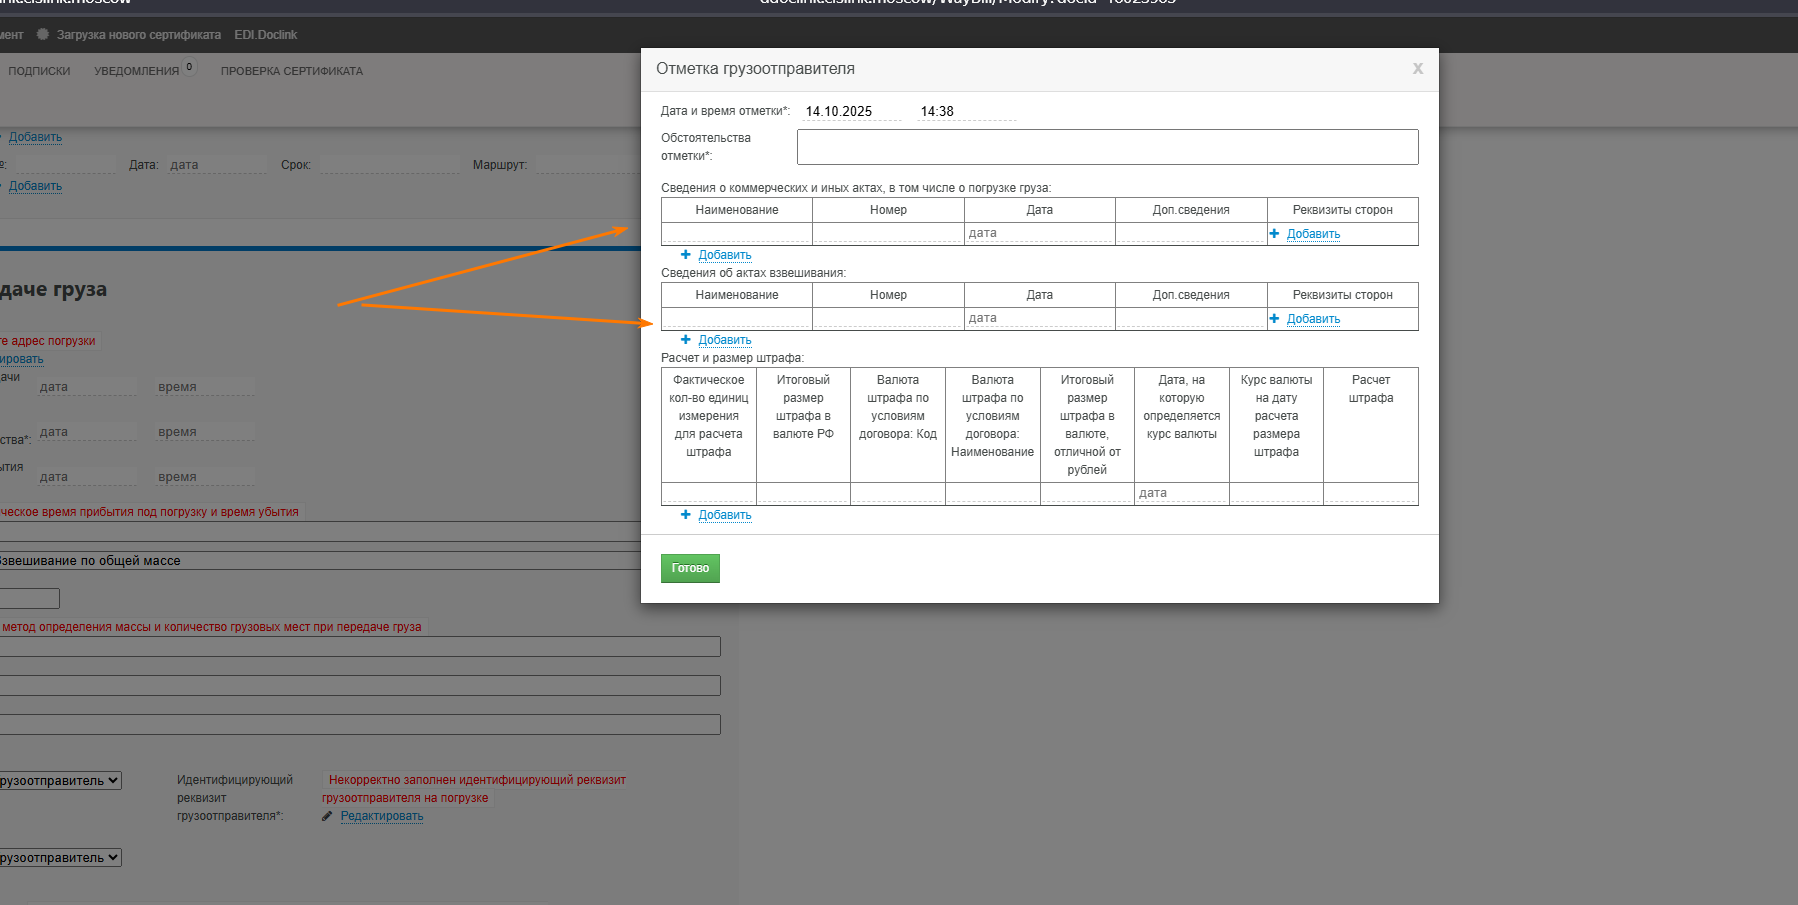Screen dimensions: 1798x905
Task: Expand the first грузоотправитель dropdown
Action: click(x=60, y=781)
